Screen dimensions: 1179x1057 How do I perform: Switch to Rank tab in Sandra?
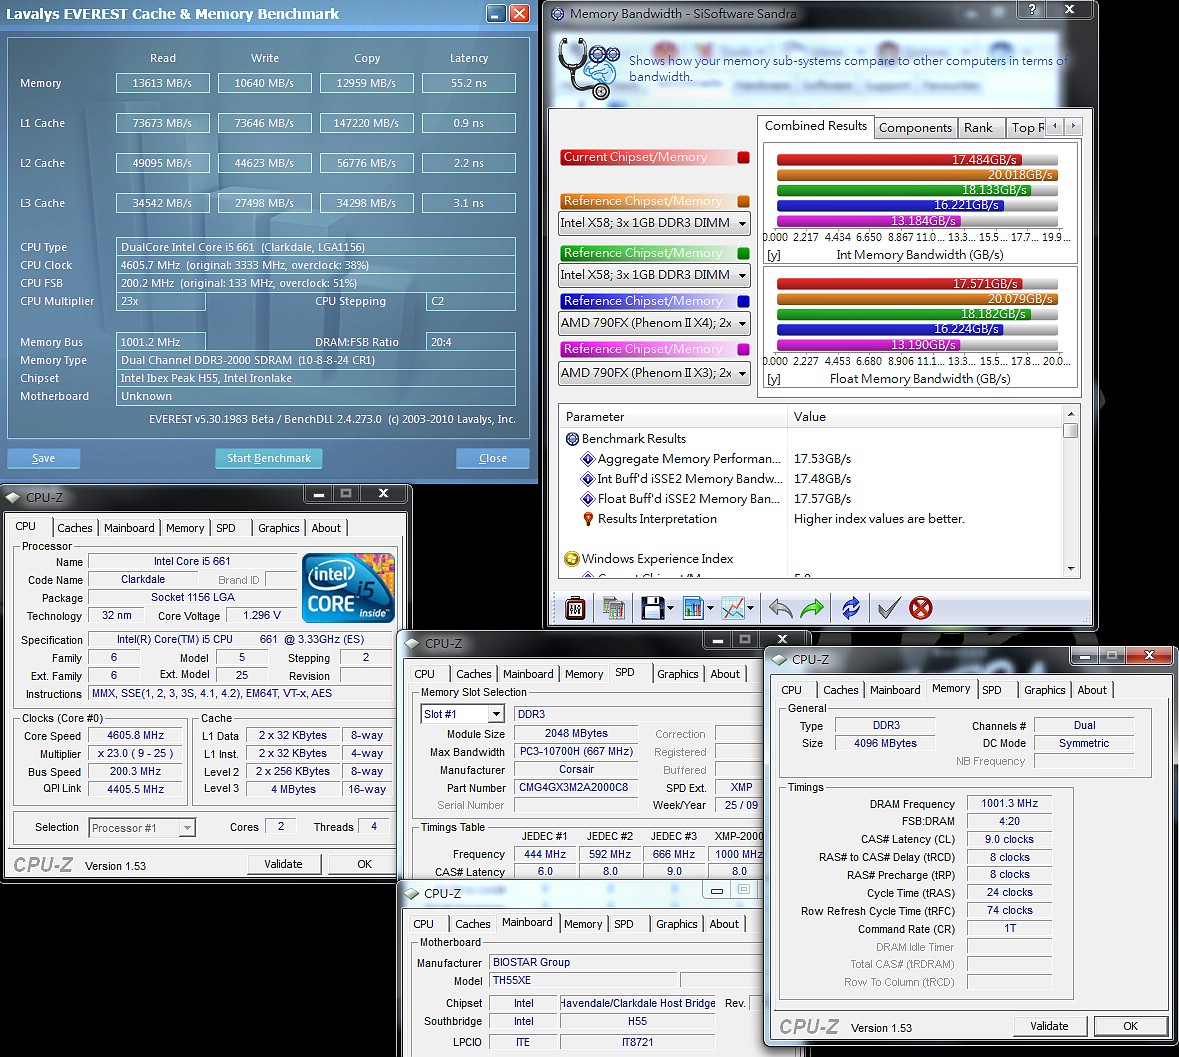(978, 128)
